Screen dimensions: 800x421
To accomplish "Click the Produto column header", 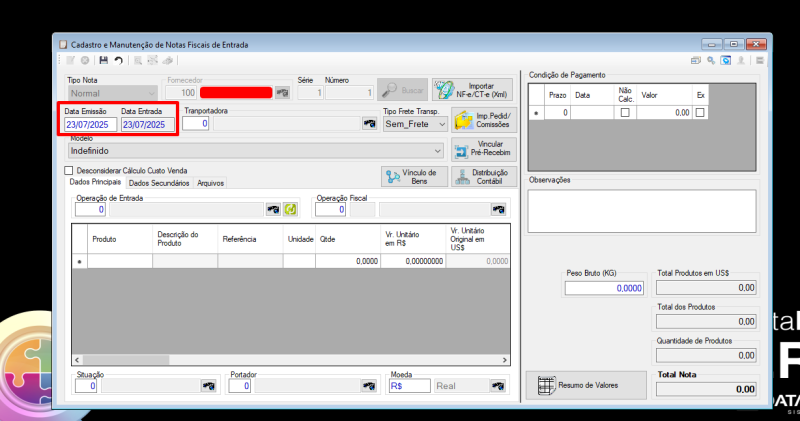I will click(x=120, y=239).
